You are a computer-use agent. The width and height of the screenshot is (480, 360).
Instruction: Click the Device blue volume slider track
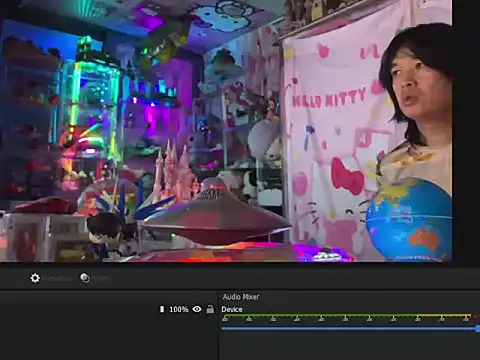[x=349, y=329]
